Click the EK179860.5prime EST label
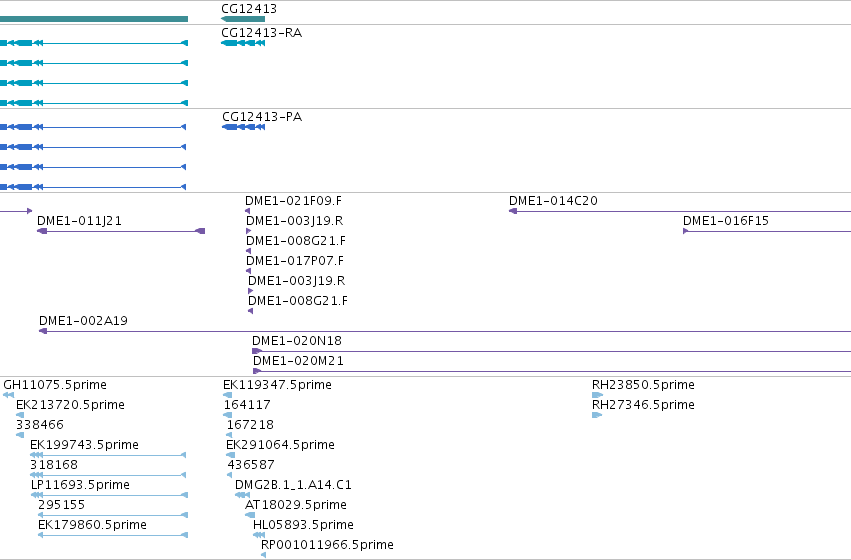Viewport: 851px width, 560px height. point(92,525)
